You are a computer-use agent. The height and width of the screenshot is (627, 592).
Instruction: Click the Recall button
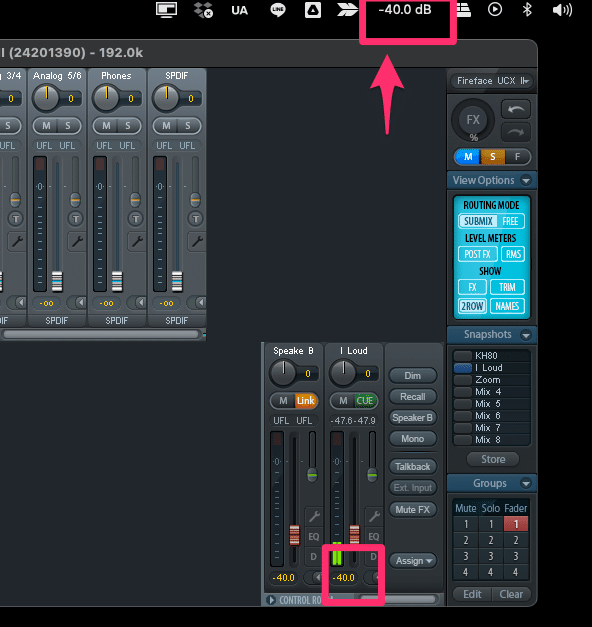pos(412,397)
